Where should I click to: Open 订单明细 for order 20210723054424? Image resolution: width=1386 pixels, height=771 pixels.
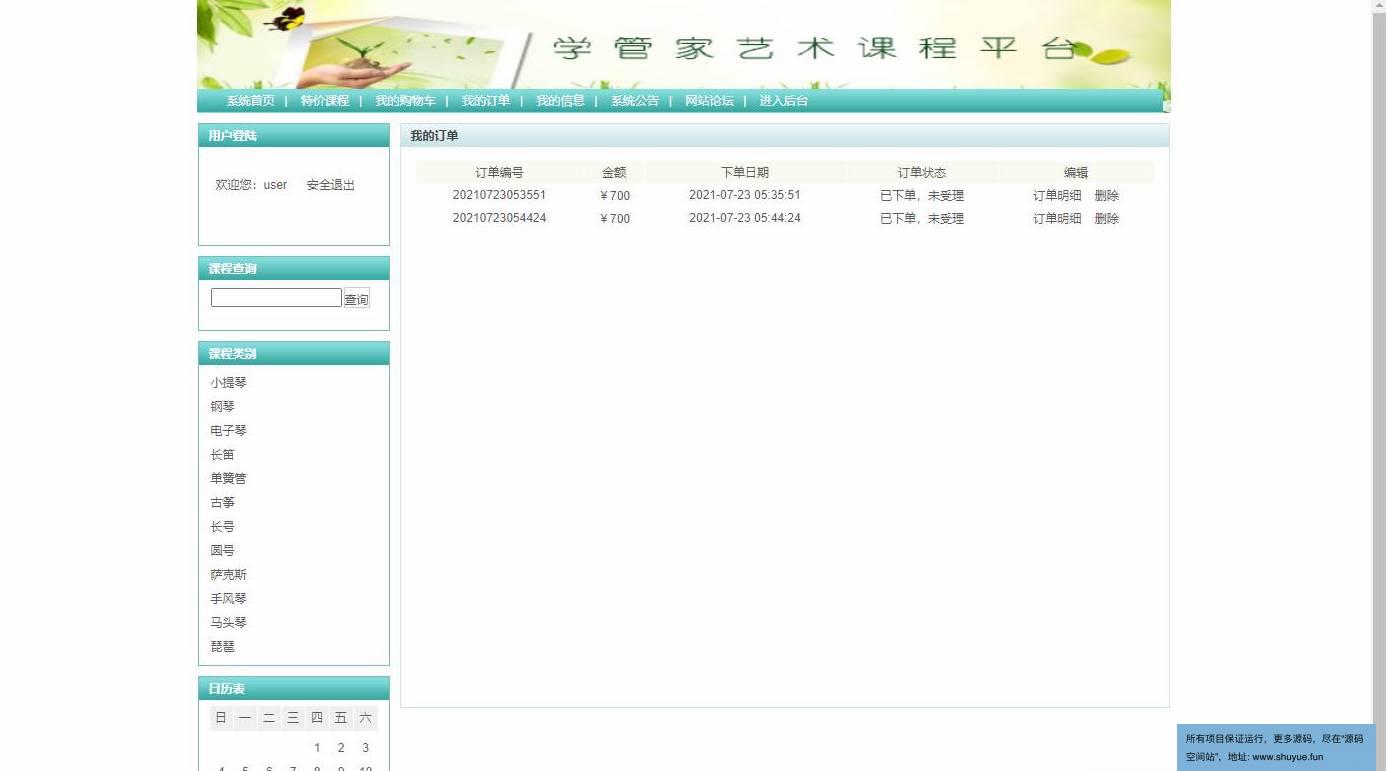click(1057, 219)
